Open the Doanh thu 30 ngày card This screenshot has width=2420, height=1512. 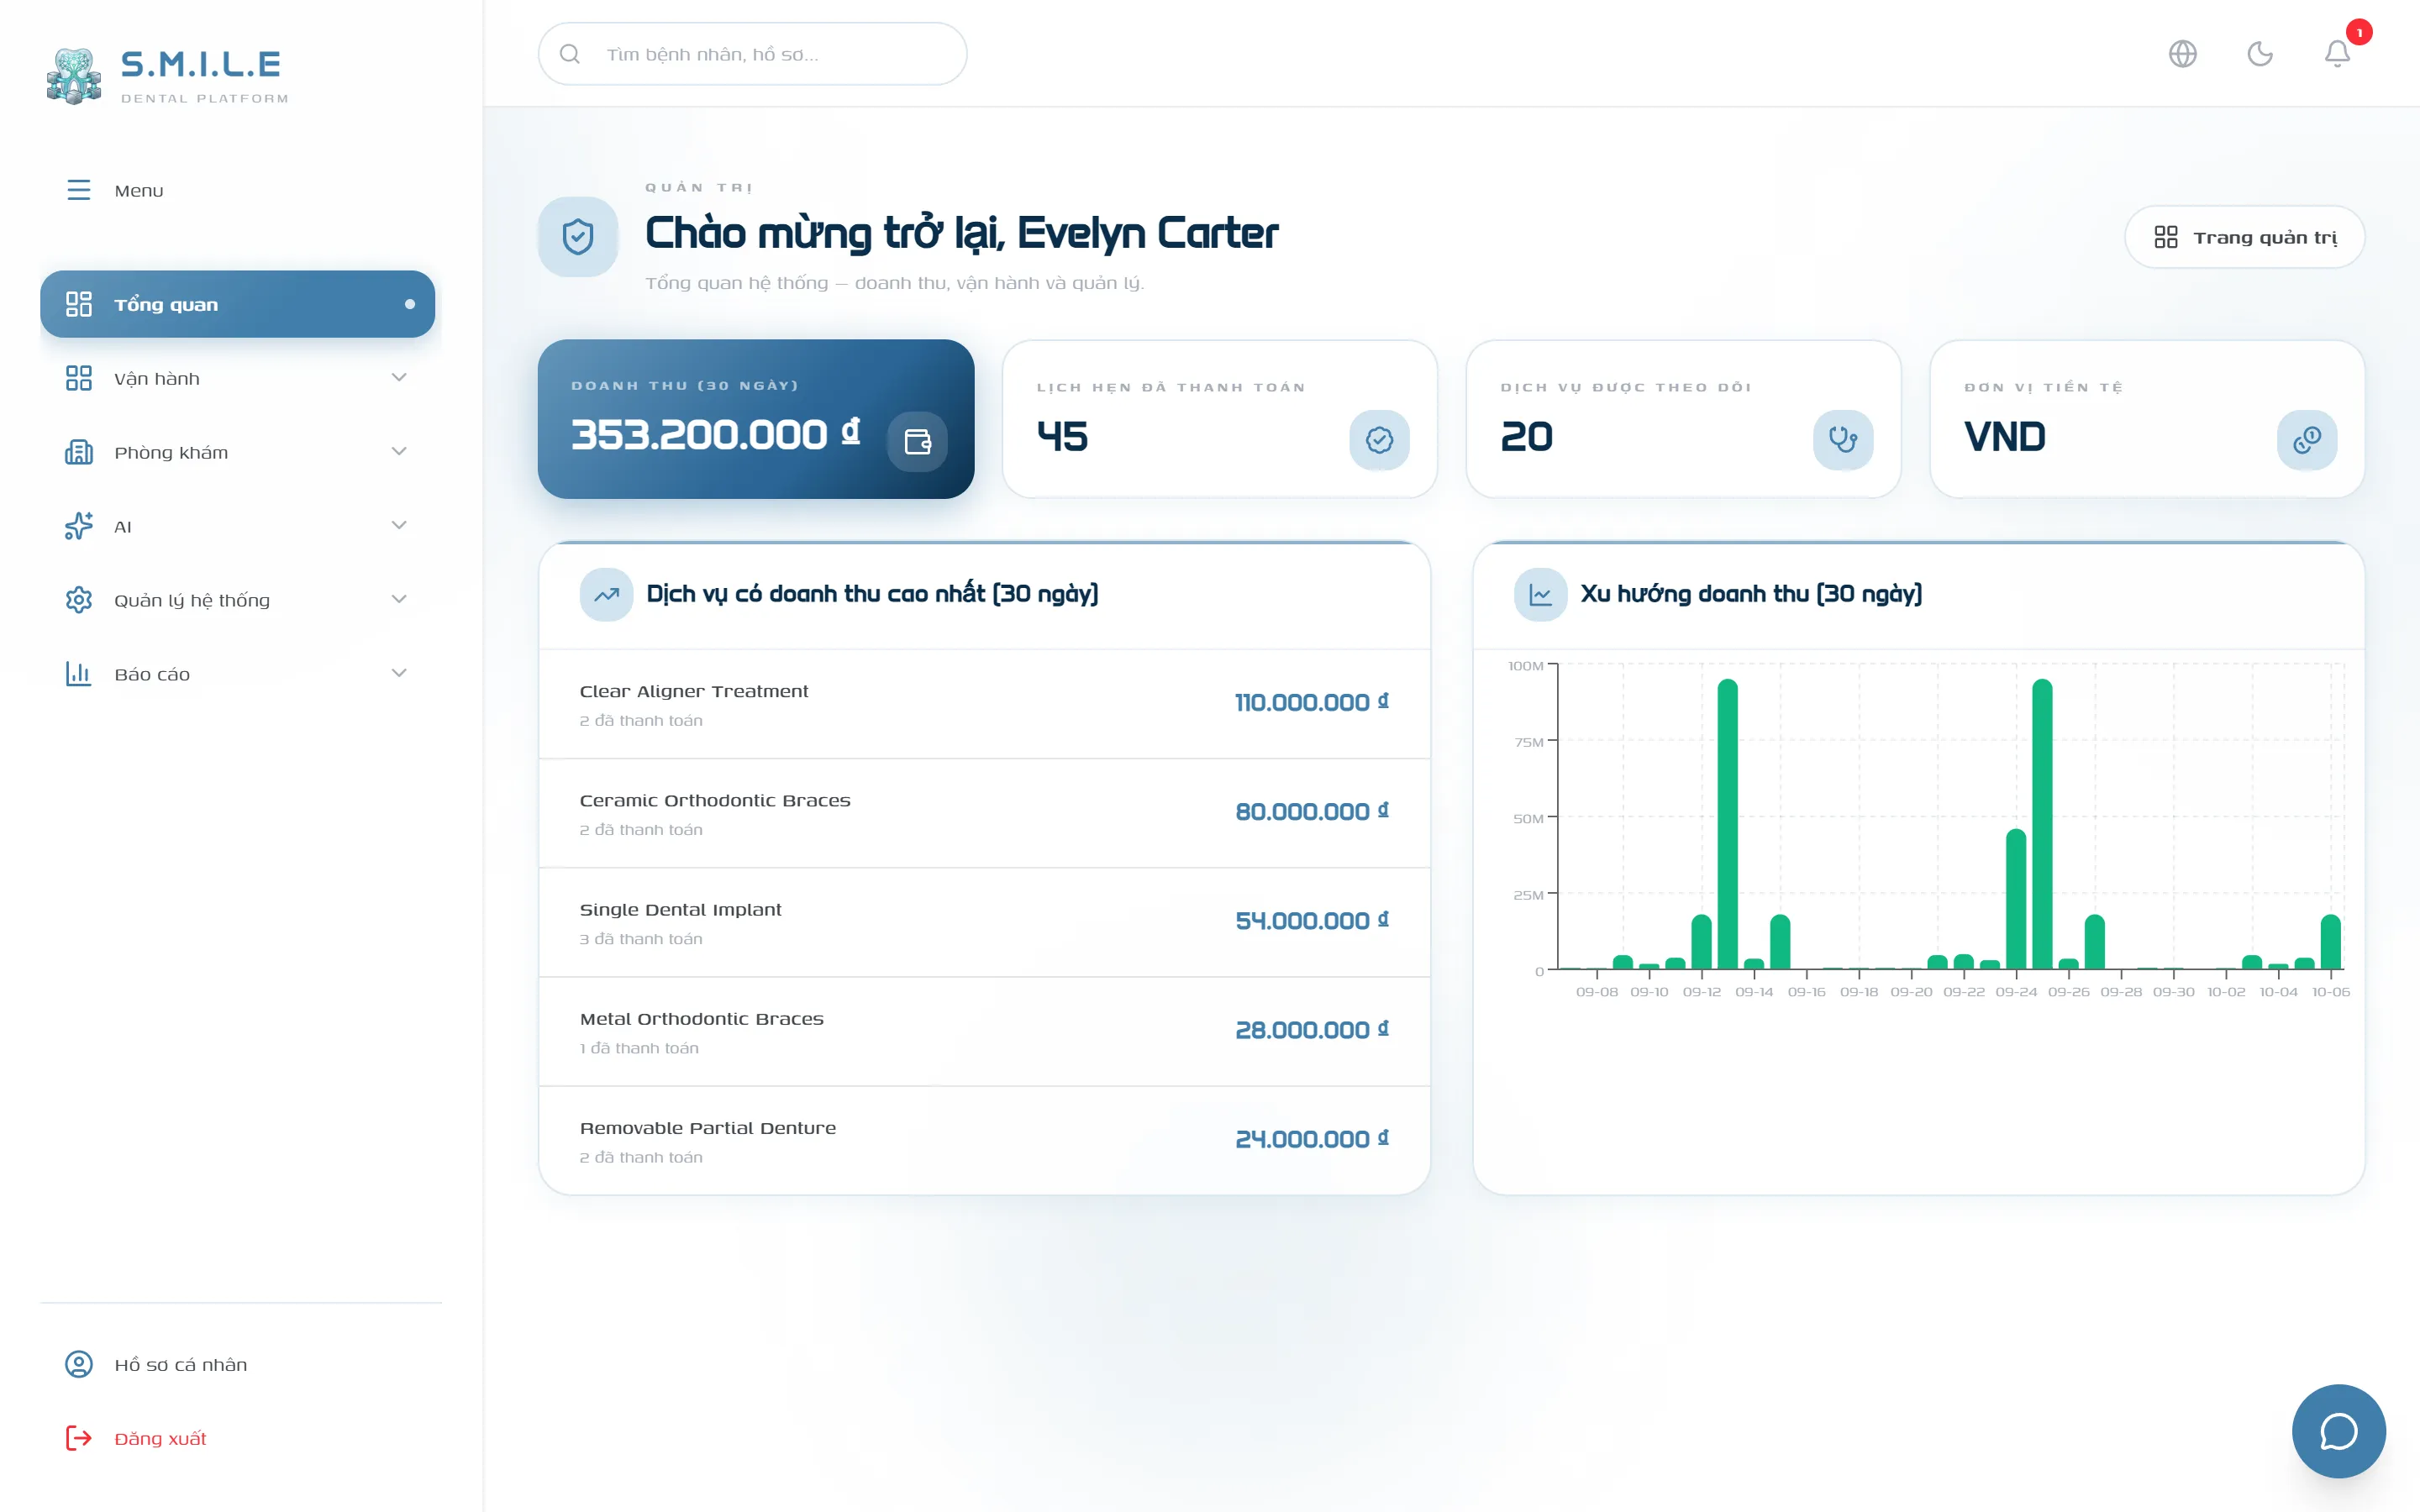click(756, 419)
